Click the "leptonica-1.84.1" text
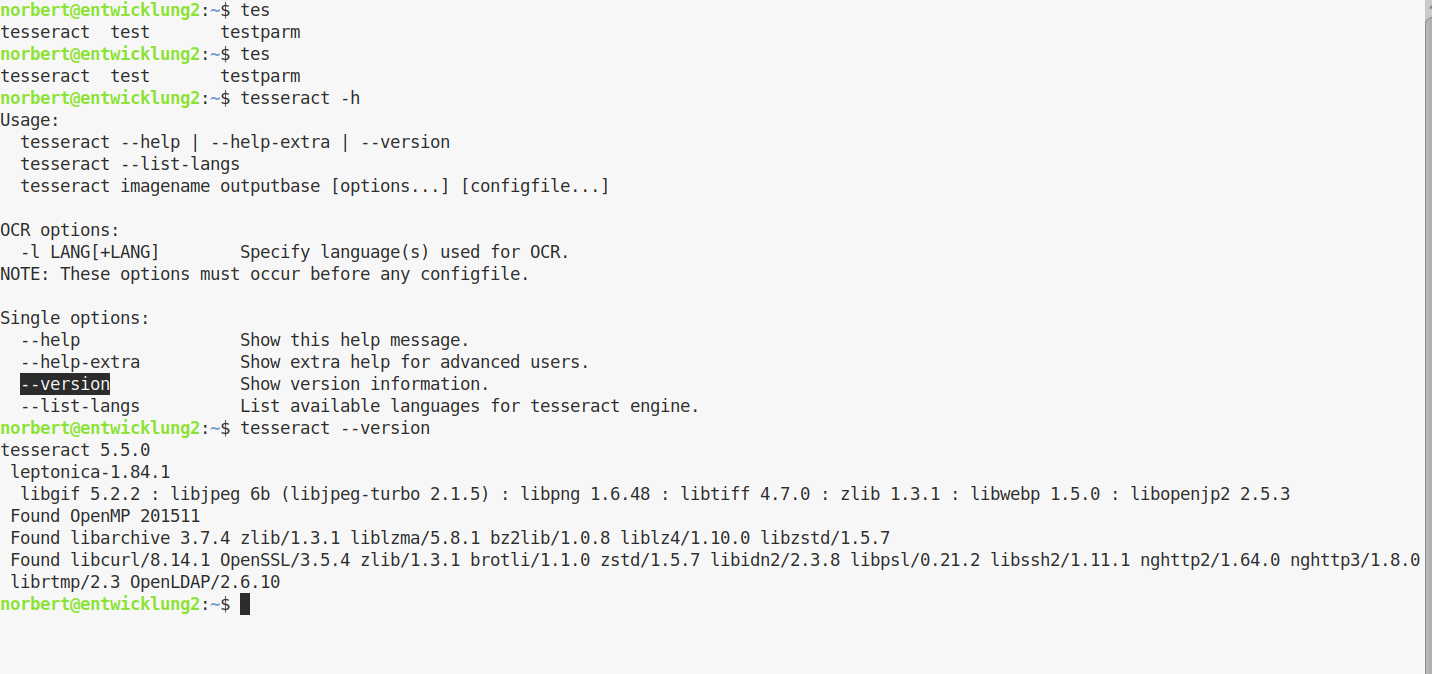The width and height of the screenshot is (1432, 674). pyautogui.click(x=90, y=472)
